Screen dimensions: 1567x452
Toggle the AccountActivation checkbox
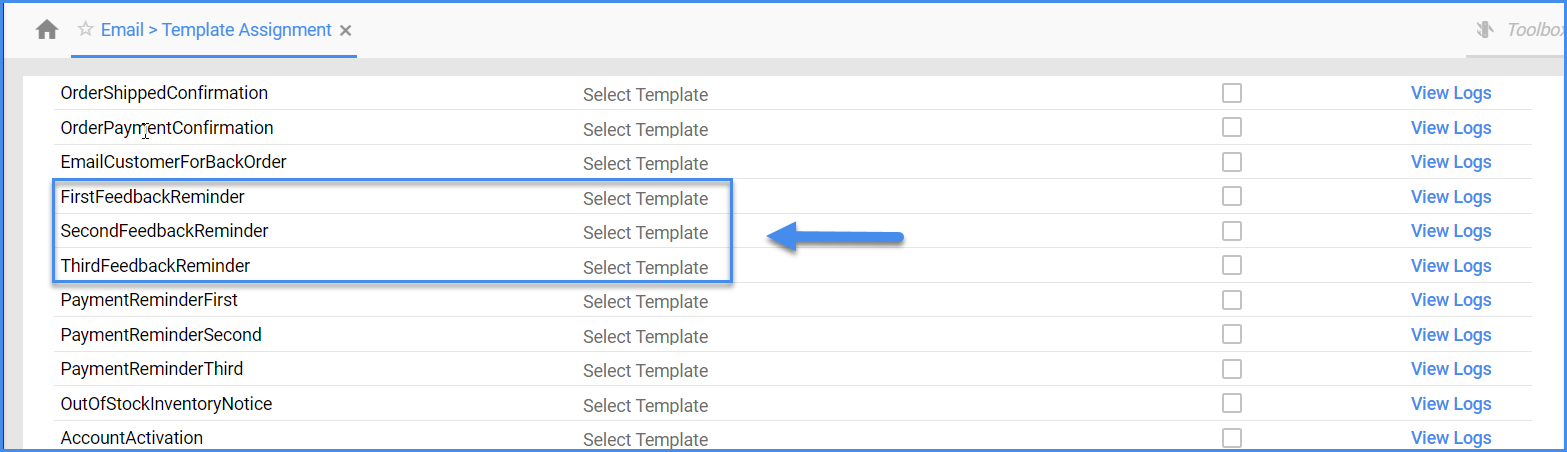1232,438
